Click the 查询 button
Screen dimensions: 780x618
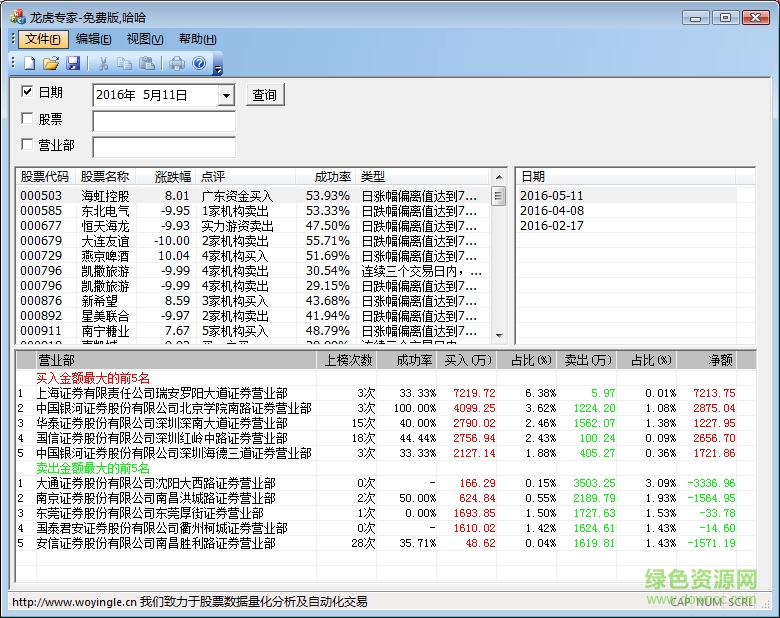pyautogui.click(x=264, y=95)
